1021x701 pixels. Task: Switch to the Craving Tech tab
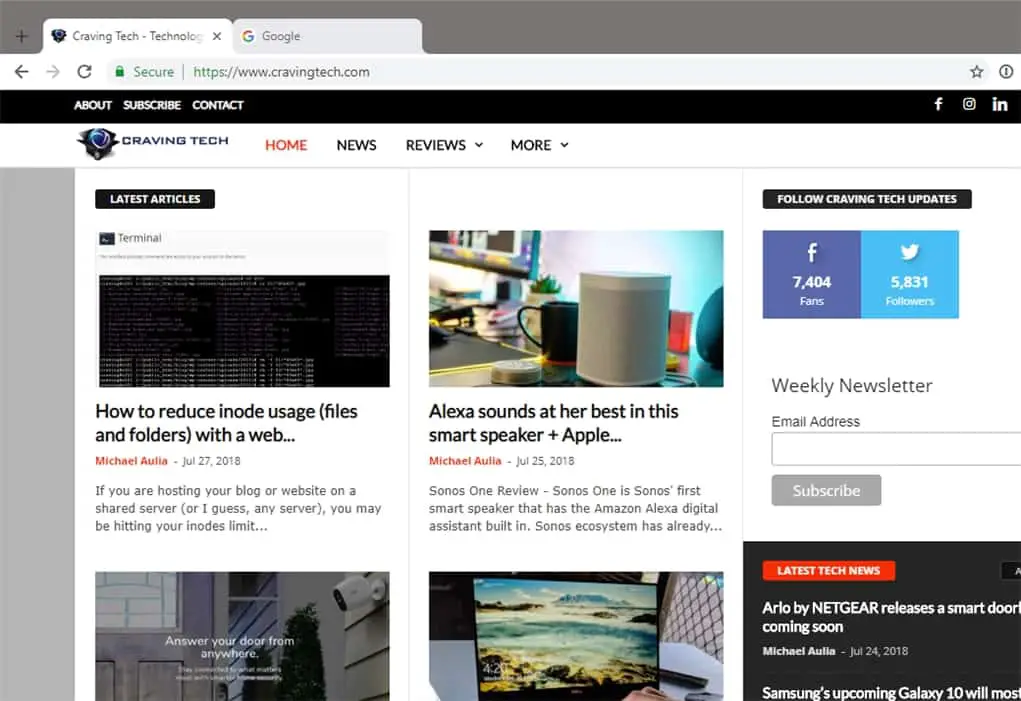click(137, 36)
